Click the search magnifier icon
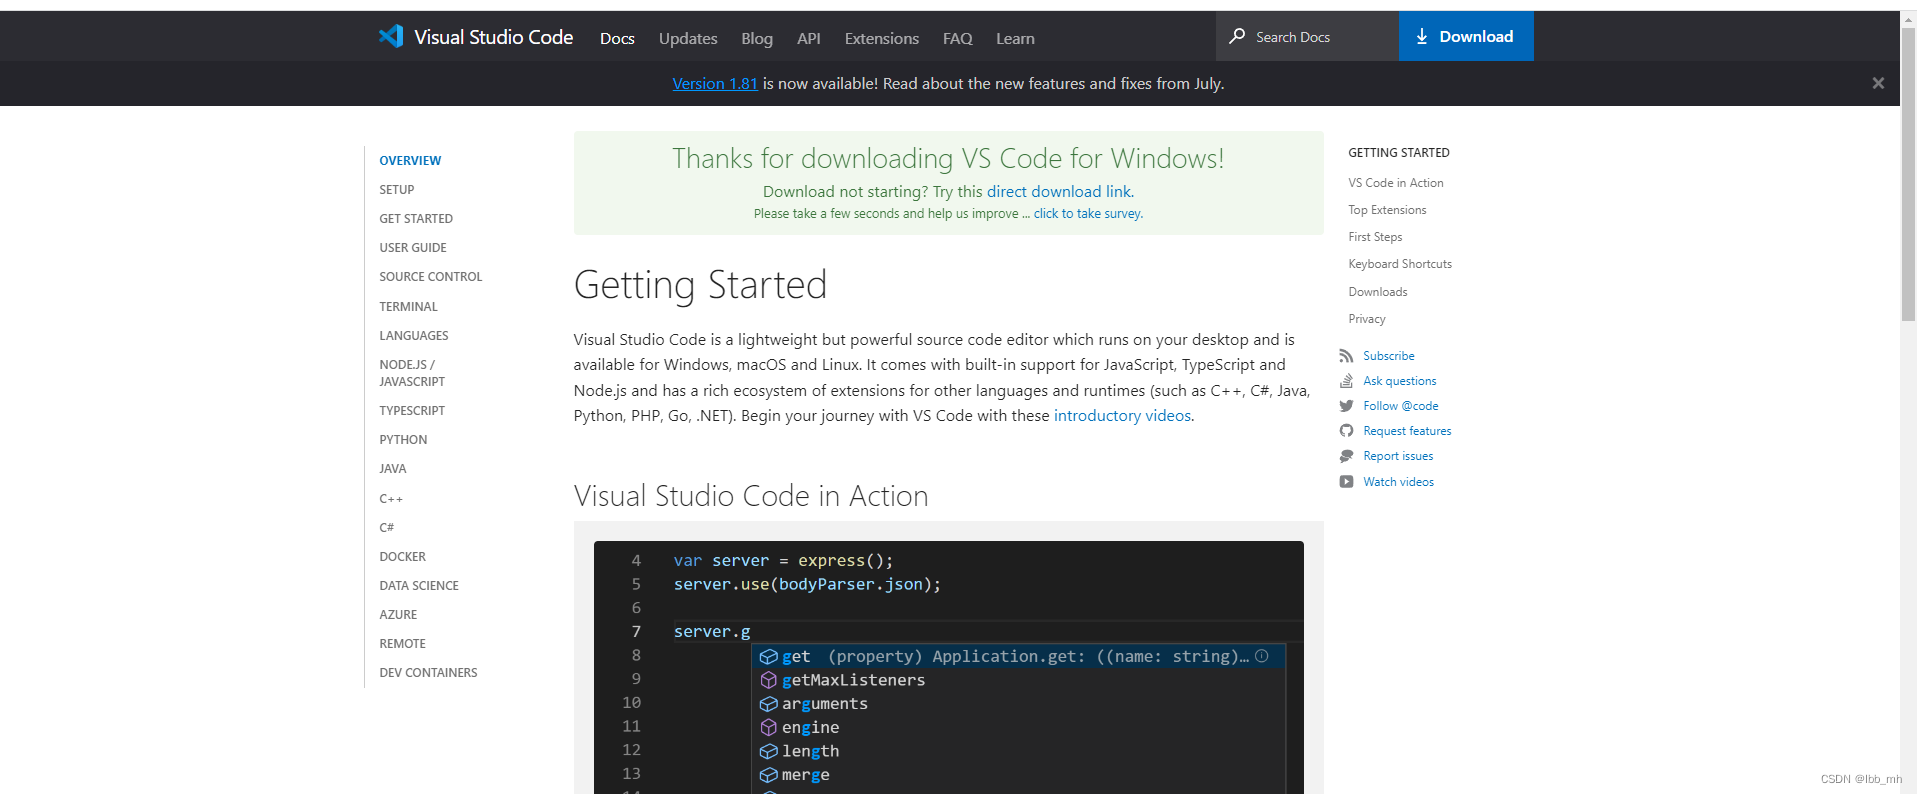Viewport: 1917px width, 794px height. [1237, 36]
